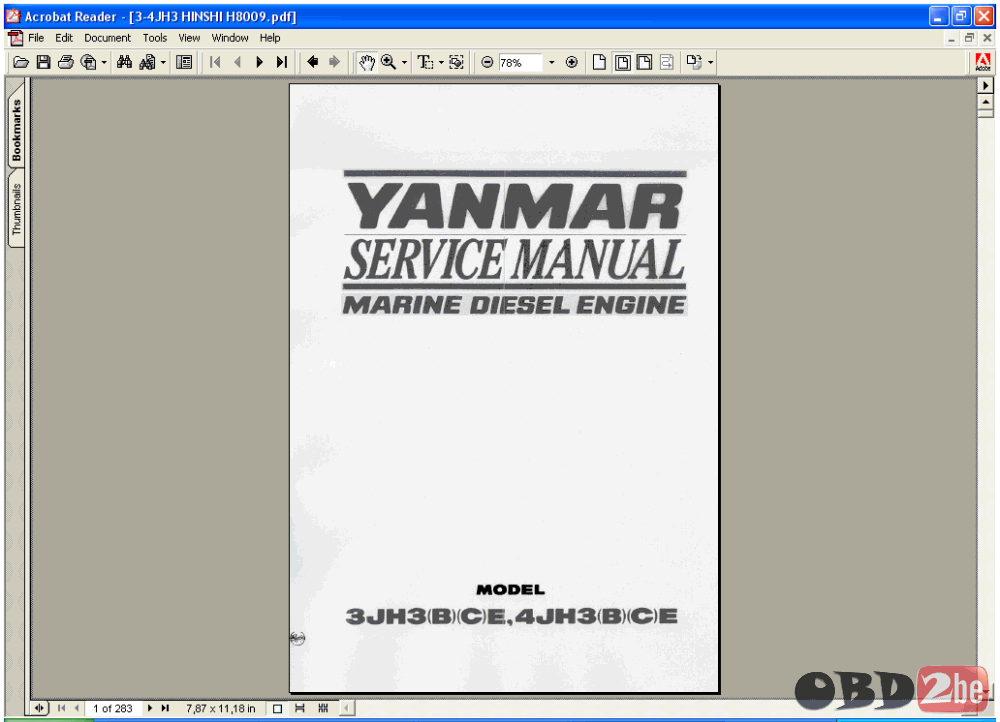The width and height of the screenshot is (1000, 722).
Task: Go to the next page in the status bar
Action: pyautogui.click(x=150, y=708)
